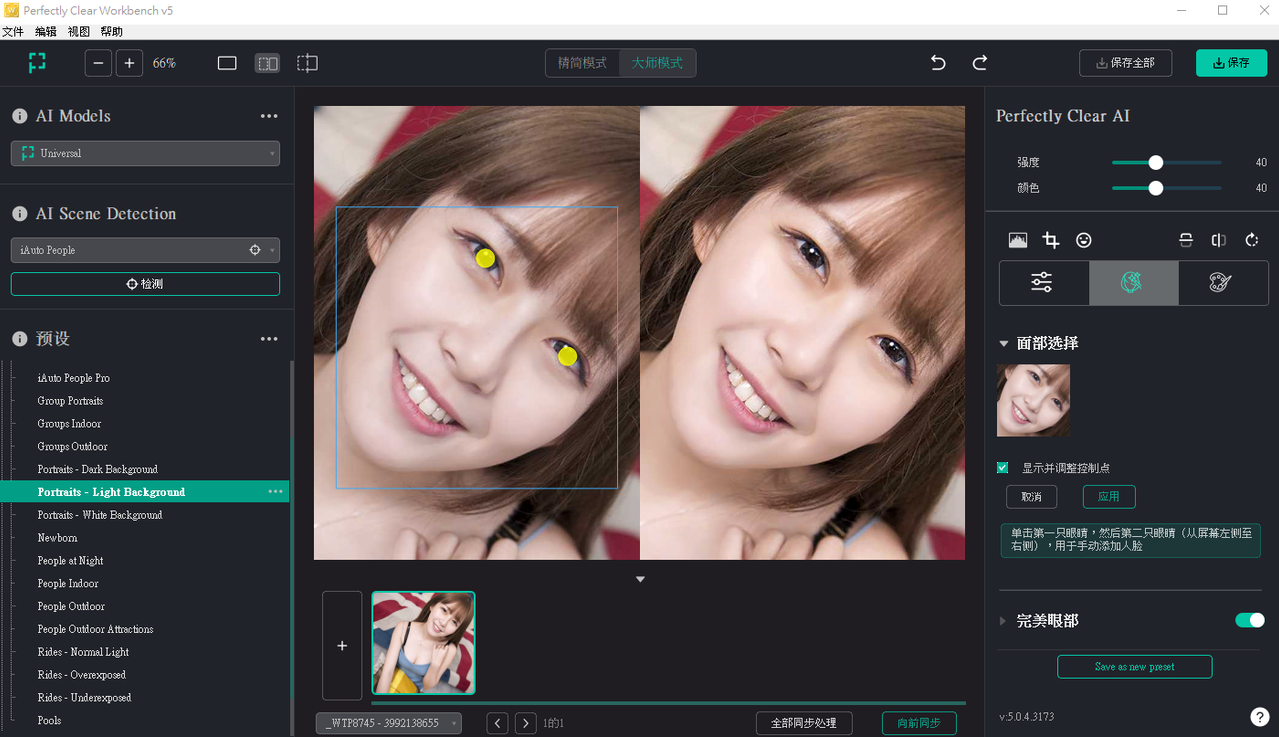Switch to split side-by-side view icon
1279x737 pixels.
click(x=267, y=63)
